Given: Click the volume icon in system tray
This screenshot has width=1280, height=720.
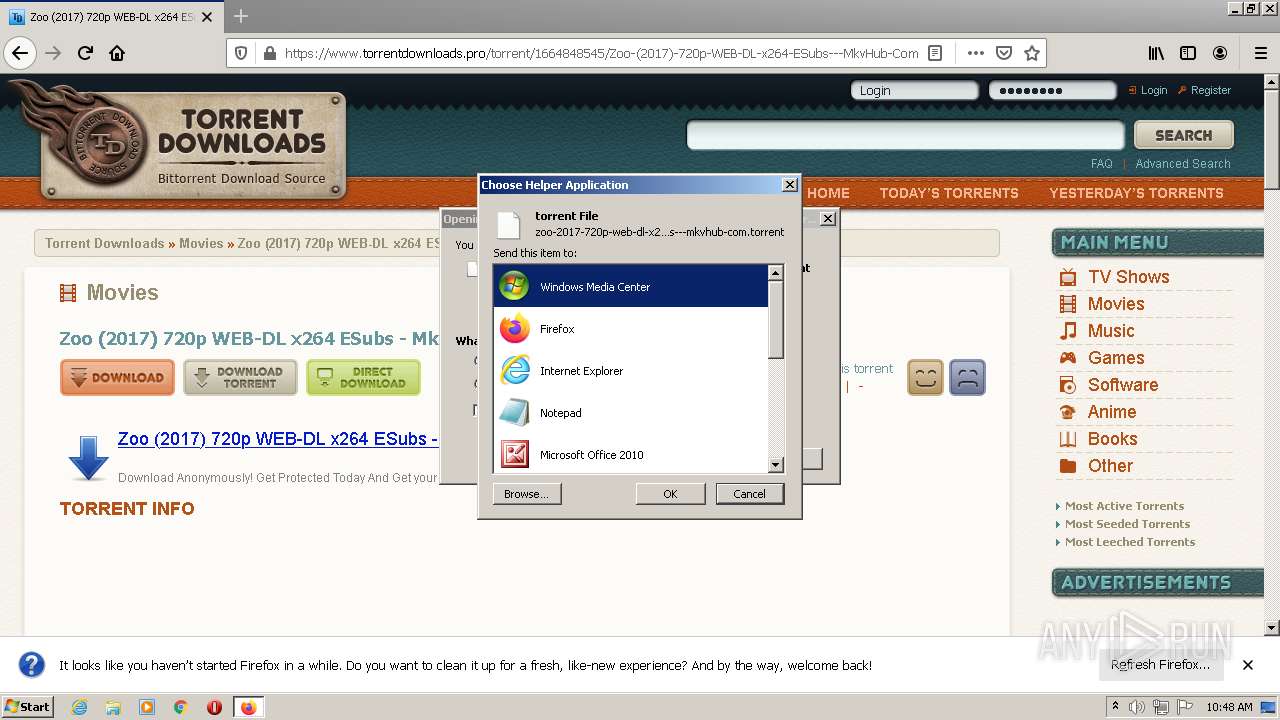Looking at the screenshot, I should [x=1137, y=707].
